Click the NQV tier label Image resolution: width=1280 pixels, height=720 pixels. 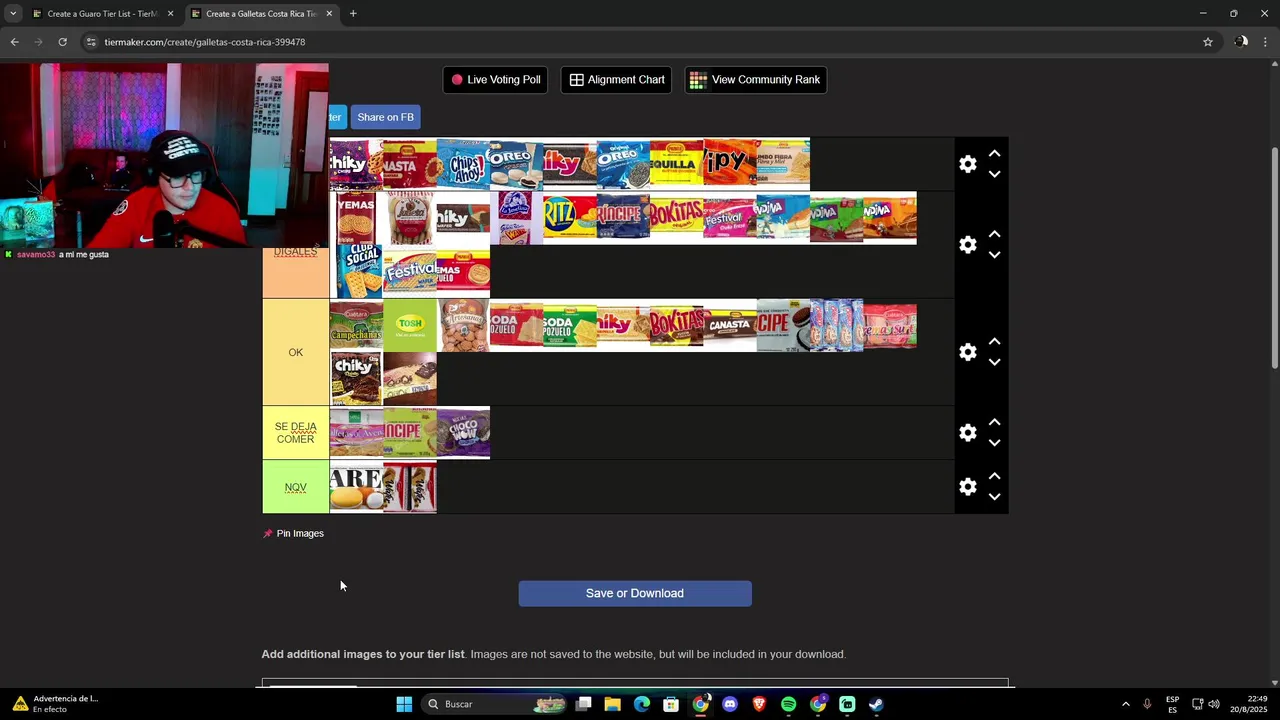[296, 487]
